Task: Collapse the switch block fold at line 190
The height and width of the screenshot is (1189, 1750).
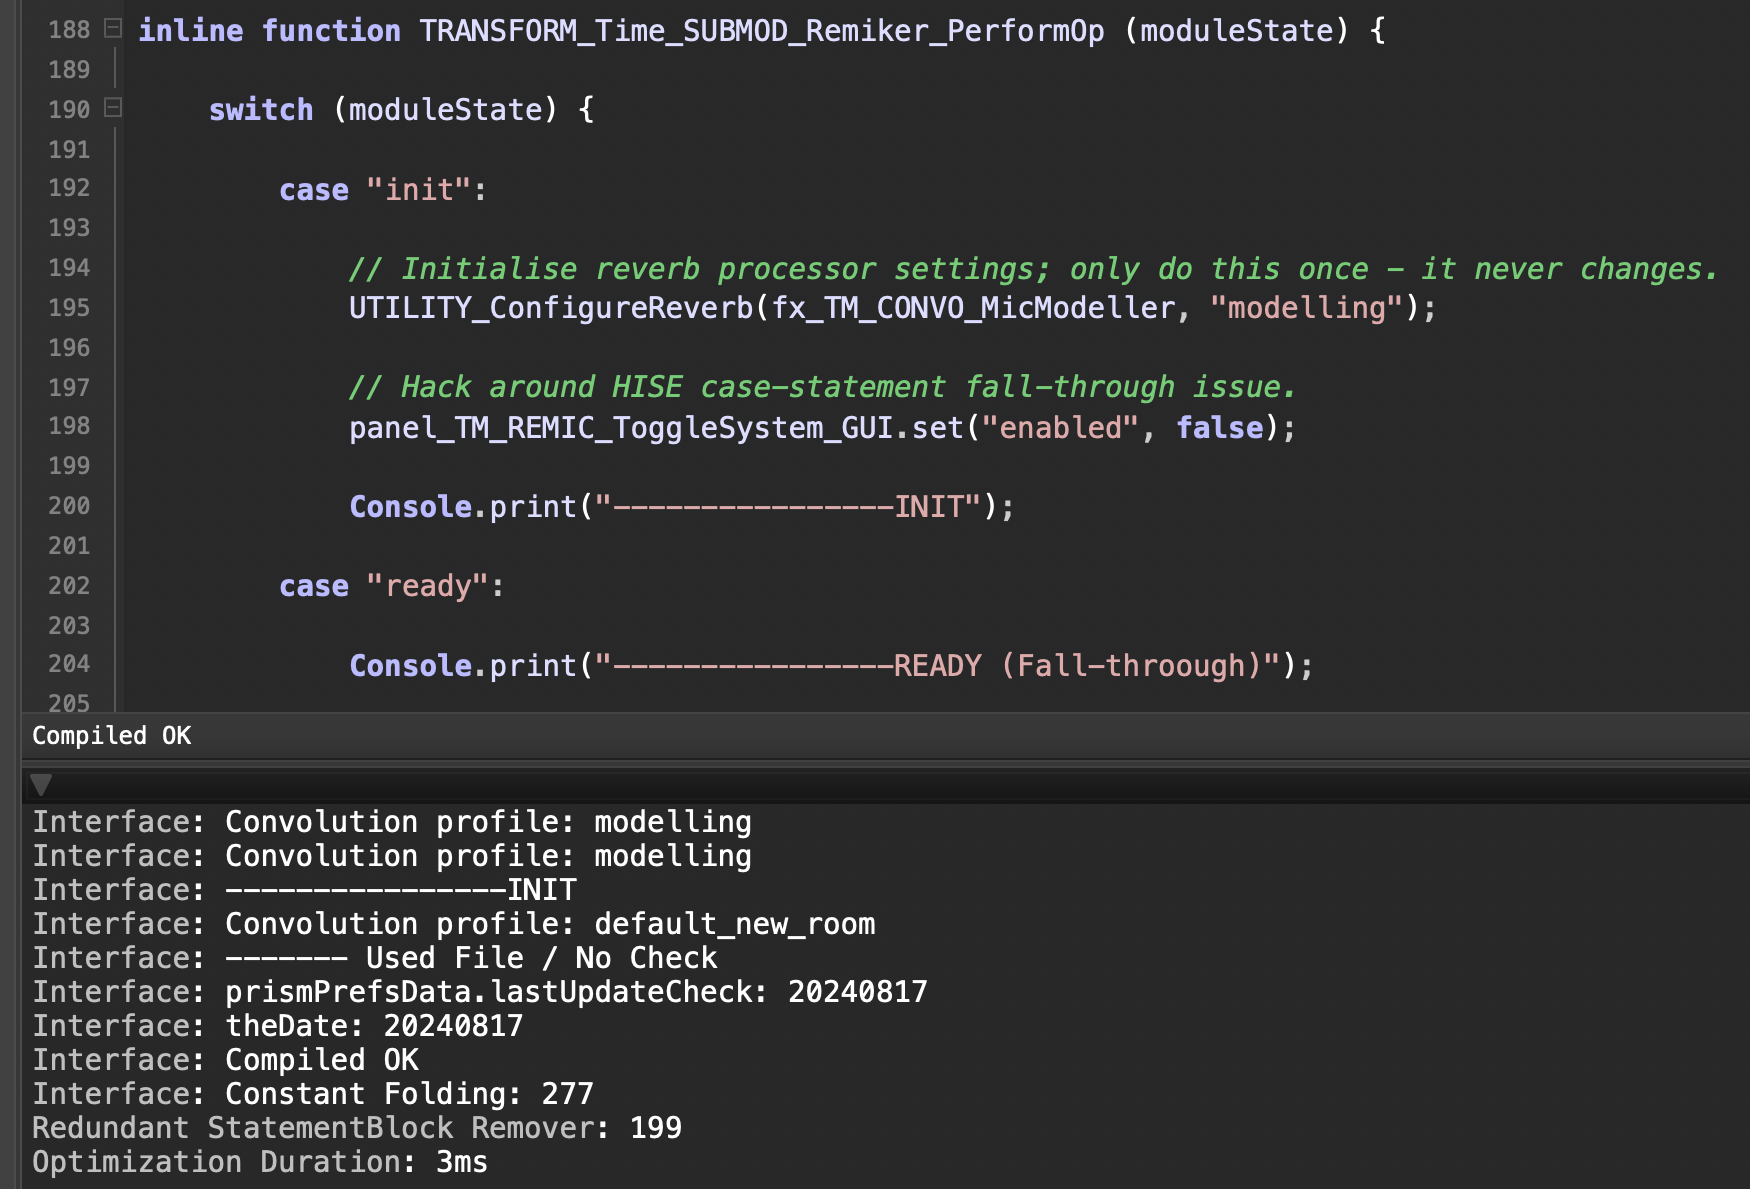Action: click(113, 107)
